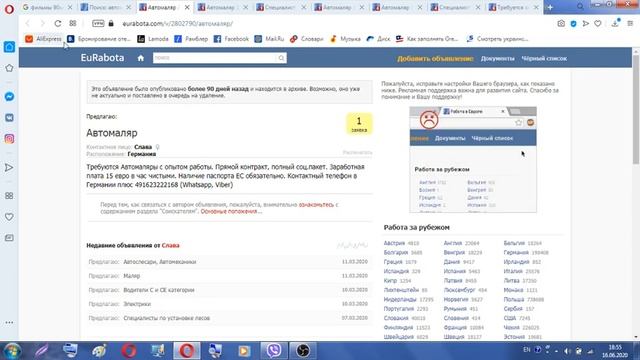Click 'Основные положения' link
The width and height of the screenshot is (640, 360).
point(231,211)
